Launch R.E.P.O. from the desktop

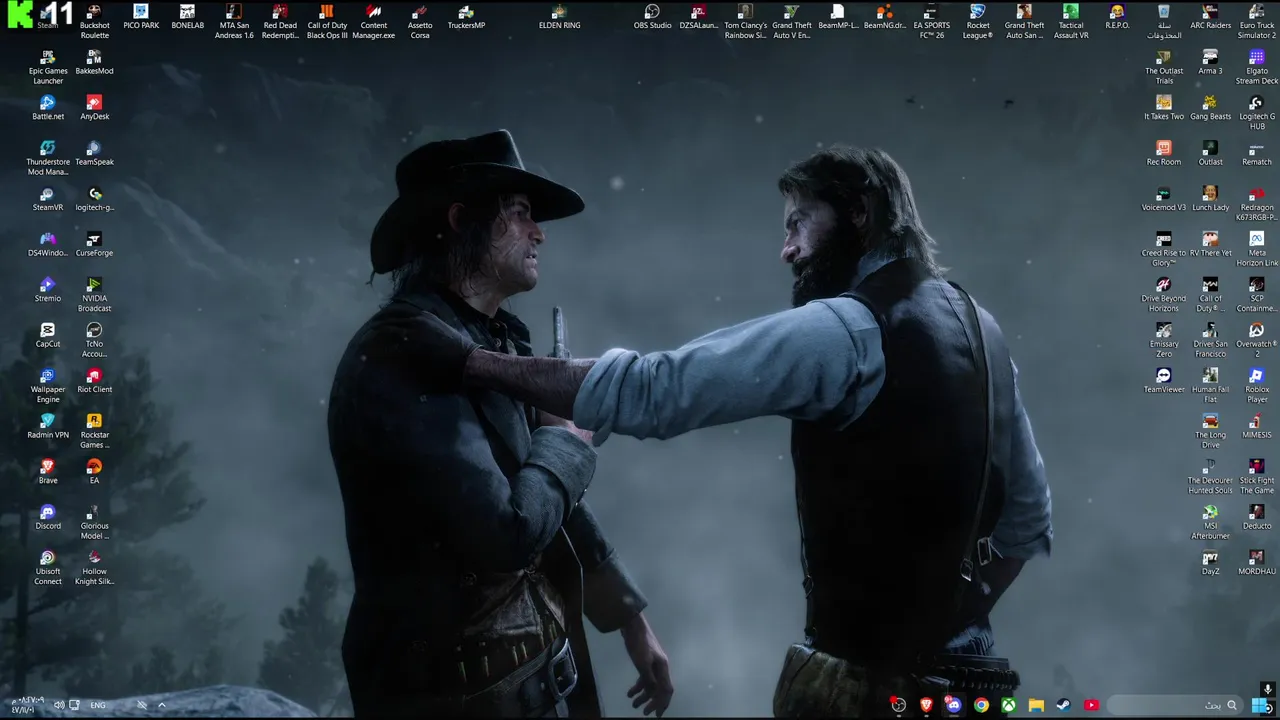[1117, 17]
